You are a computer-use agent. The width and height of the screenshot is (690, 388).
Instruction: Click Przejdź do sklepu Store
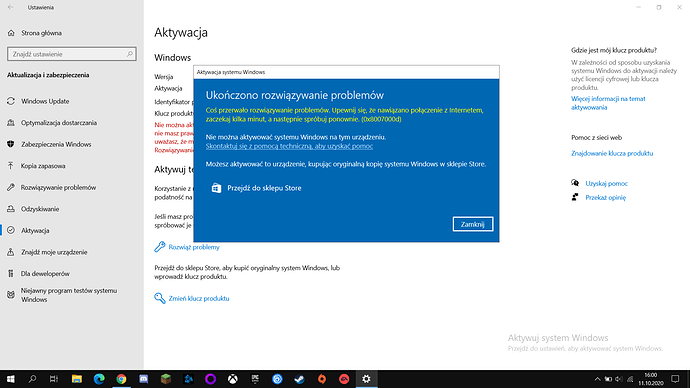[264, 188]
